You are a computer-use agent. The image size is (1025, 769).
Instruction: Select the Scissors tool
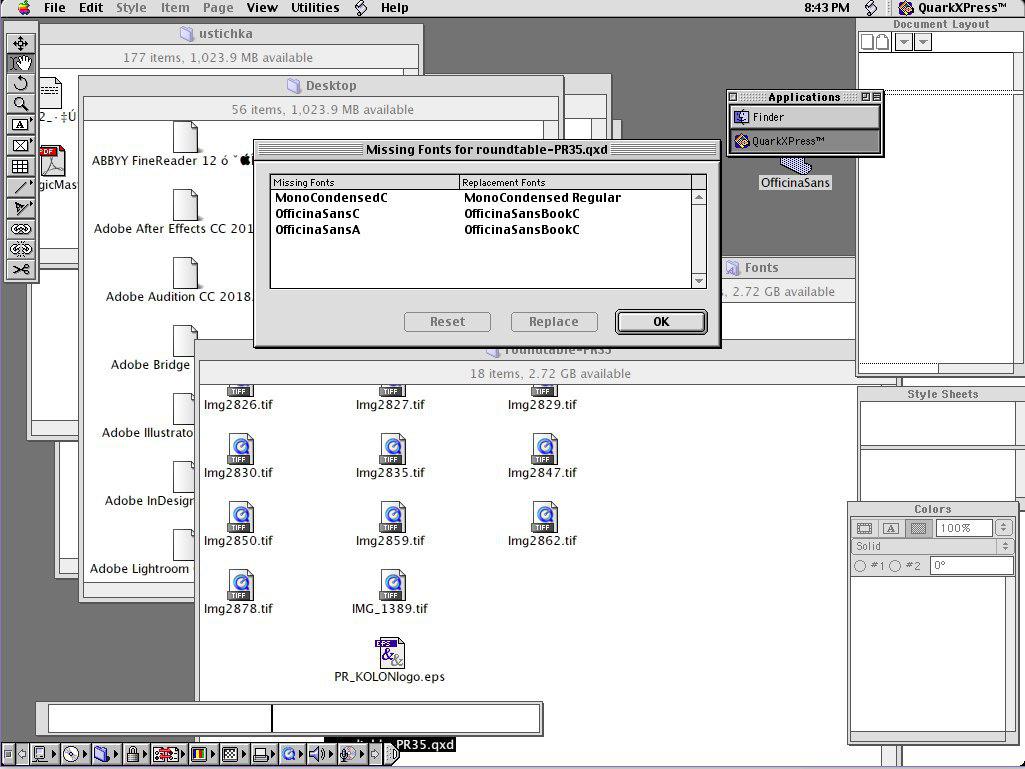tap(21, 269)
